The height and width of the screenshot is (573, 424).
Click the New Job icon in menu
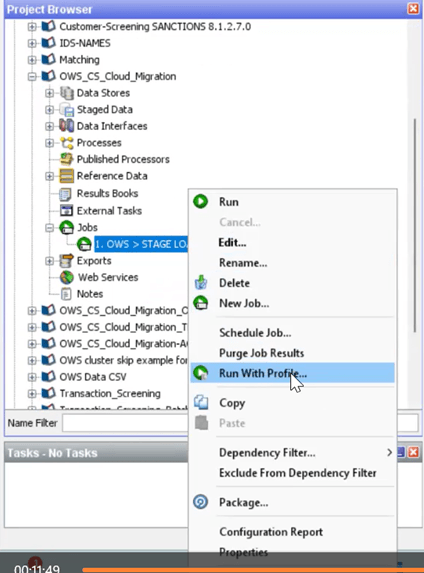200,303
